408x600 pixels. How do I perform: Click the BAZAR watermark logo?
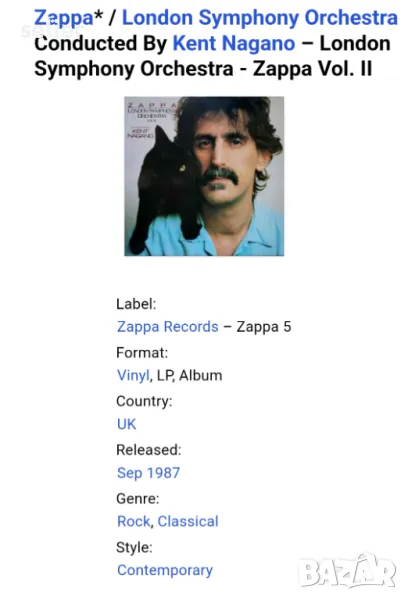[347, 571]
